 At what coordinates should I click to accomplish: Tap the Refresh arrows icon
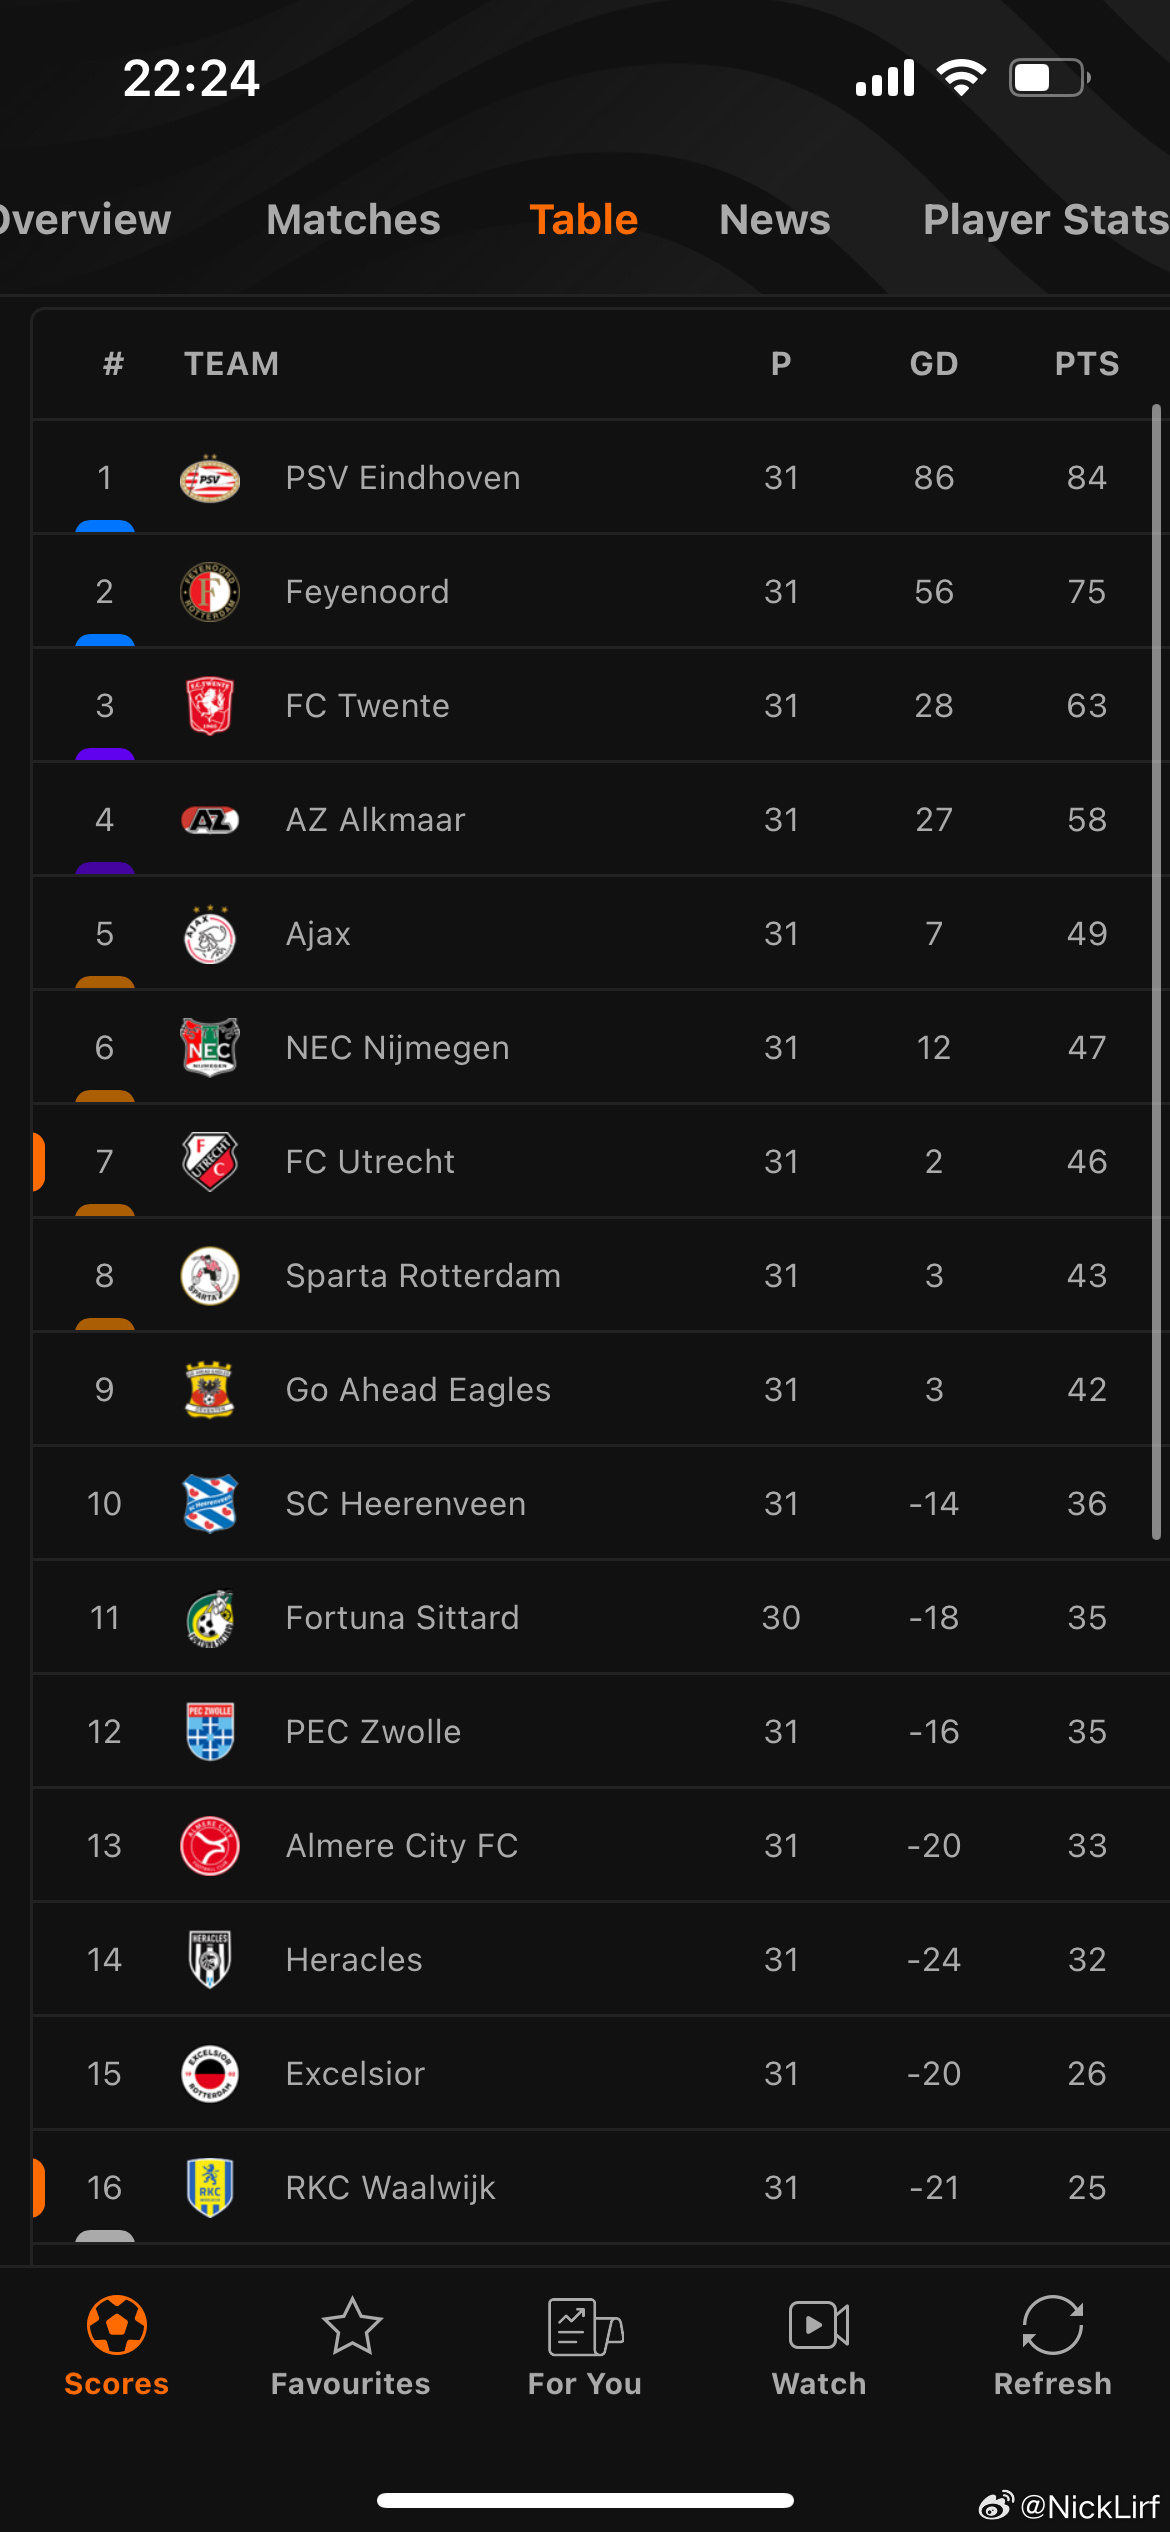point(1053,2325)
